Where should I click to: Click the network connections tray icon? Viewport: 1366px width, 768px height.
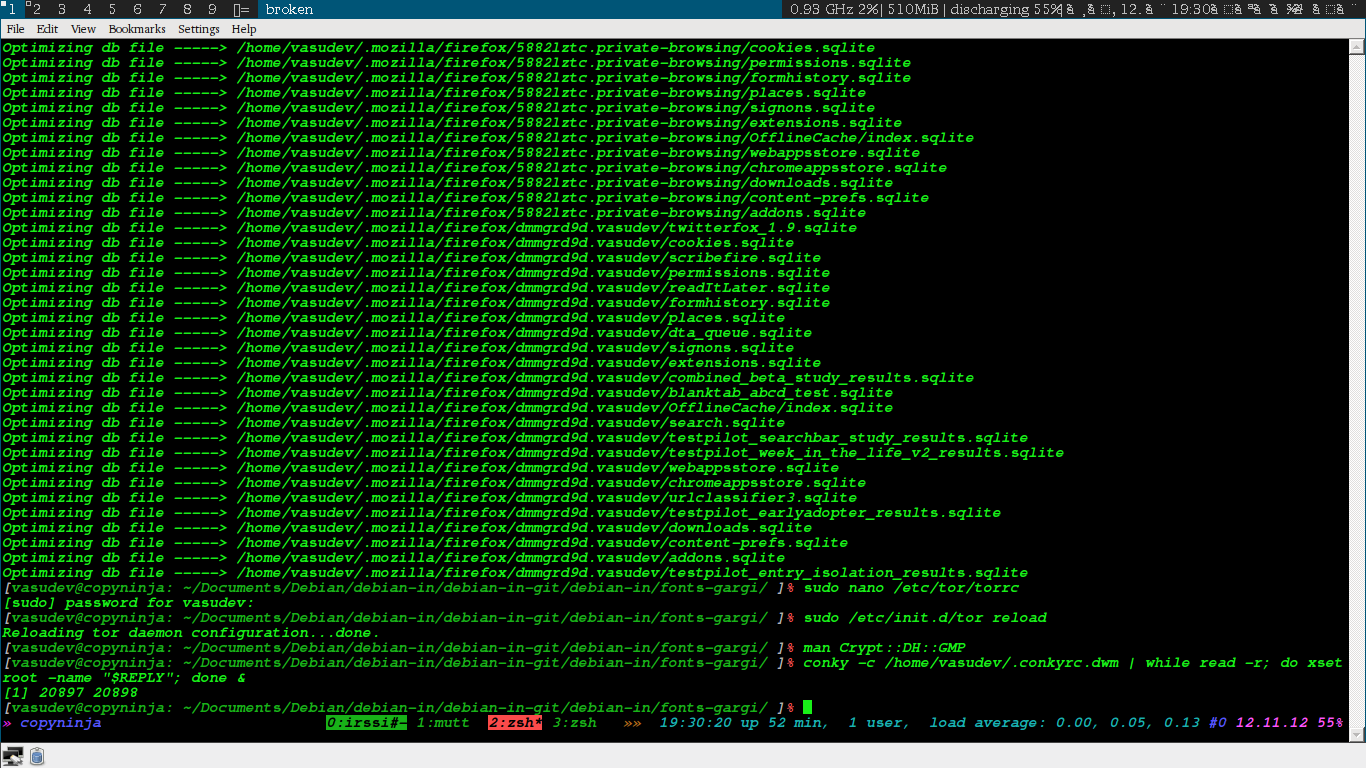click(x=13, y=756)
